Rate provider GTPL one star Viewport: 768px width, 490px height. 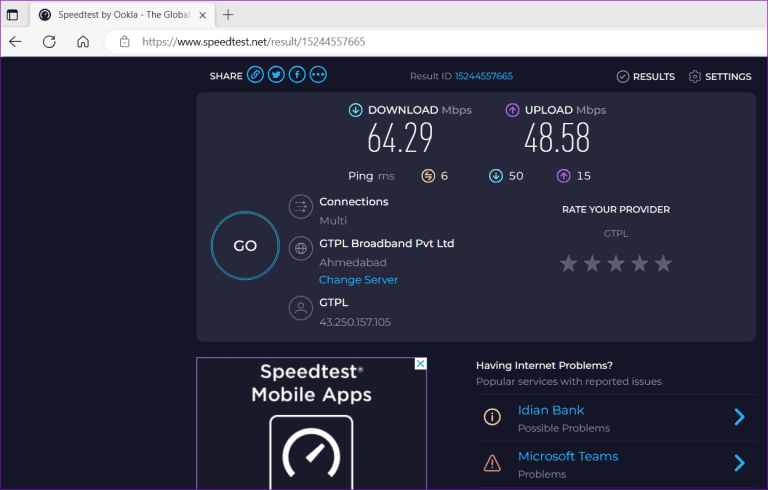pyautogui.click(x=568, y=264)
